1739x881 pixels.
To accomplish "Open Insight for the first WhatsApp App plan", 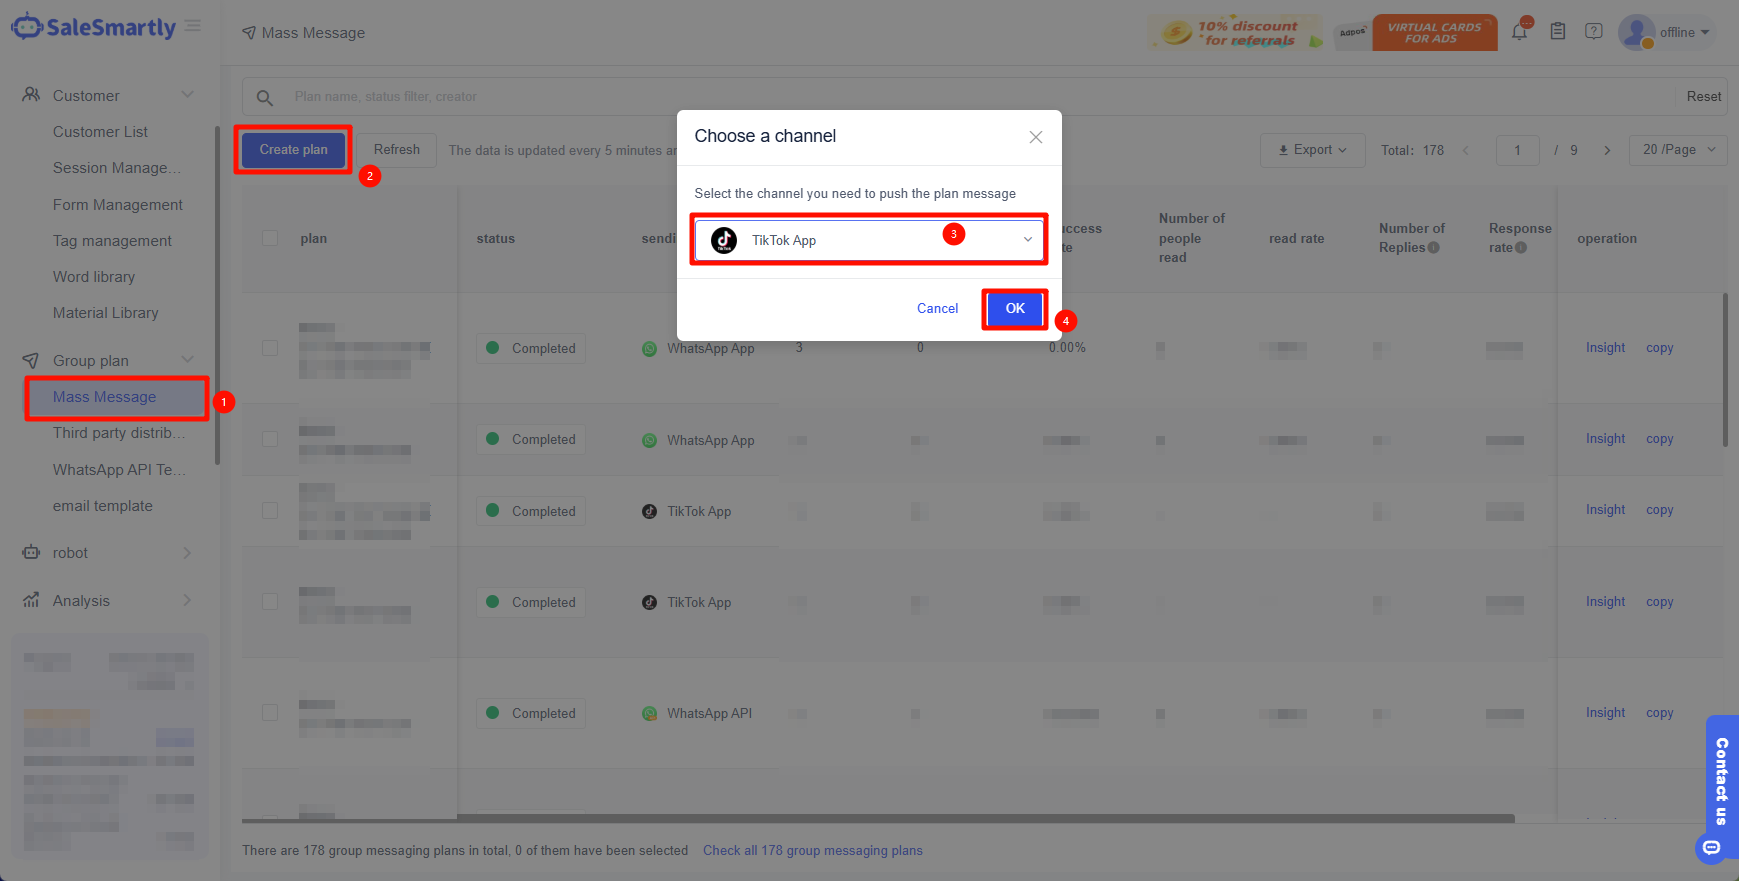I will pos(1605,348).
